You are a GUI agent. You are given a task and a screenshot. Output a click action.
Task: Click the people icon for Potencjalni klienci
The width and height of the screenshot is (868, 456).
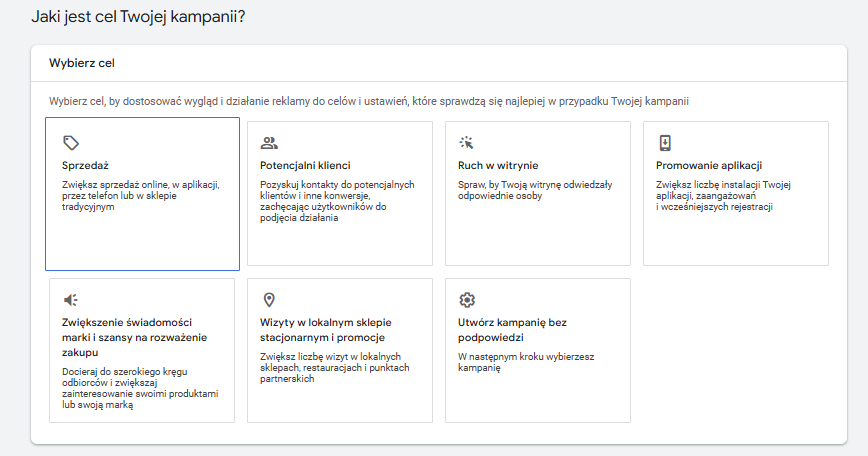coord(268,143)
